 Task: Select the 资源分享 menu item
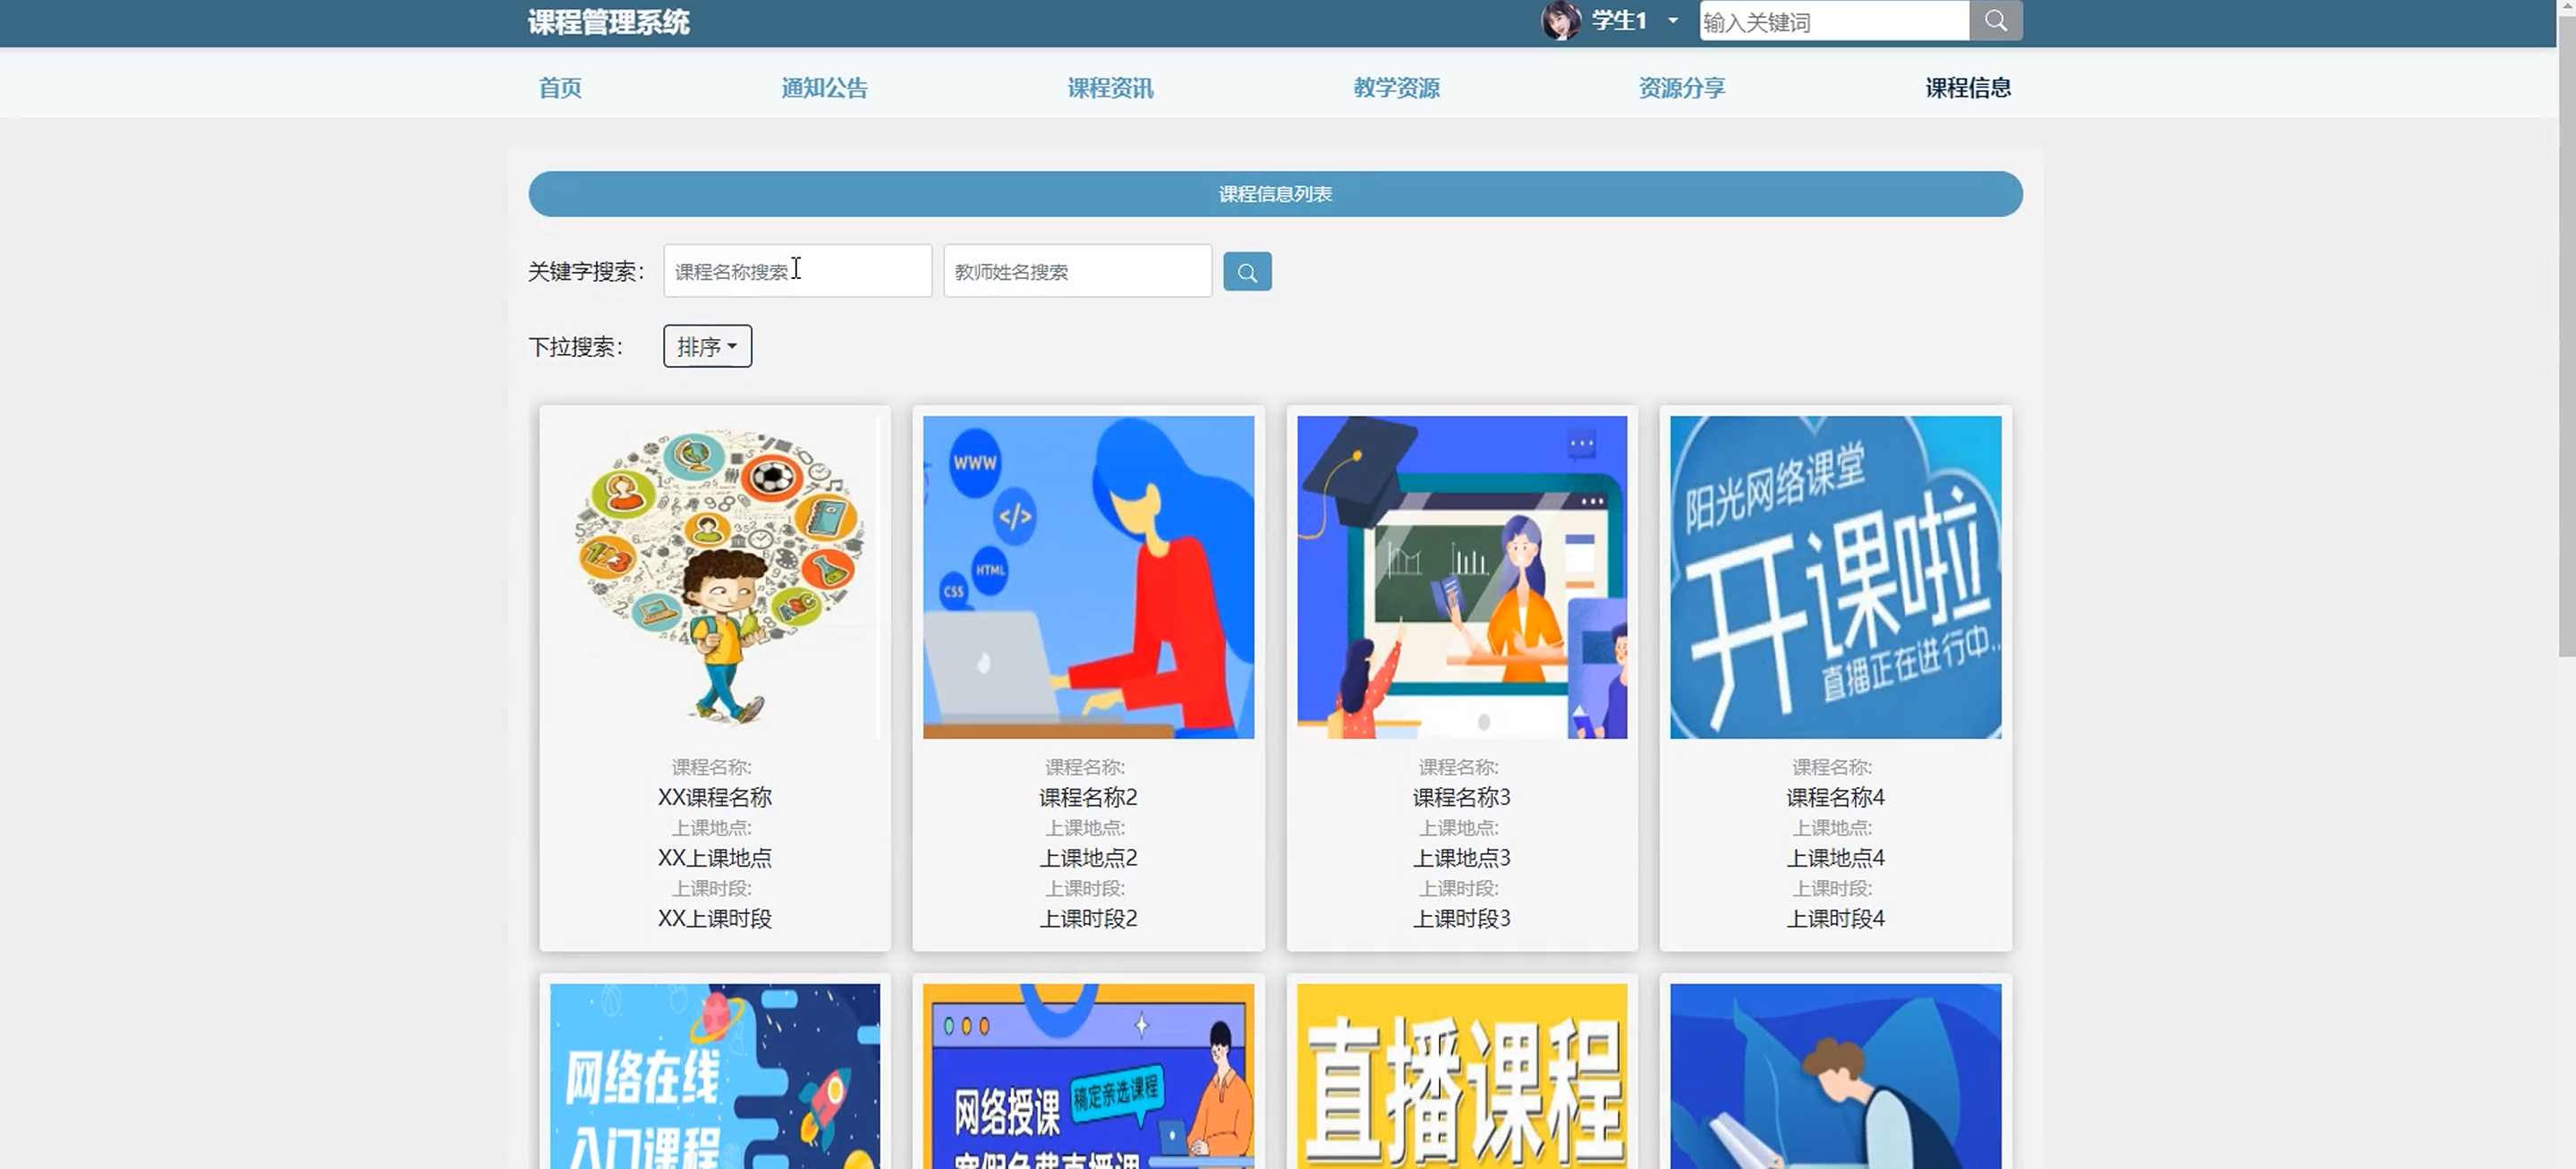click(1681, 88)
